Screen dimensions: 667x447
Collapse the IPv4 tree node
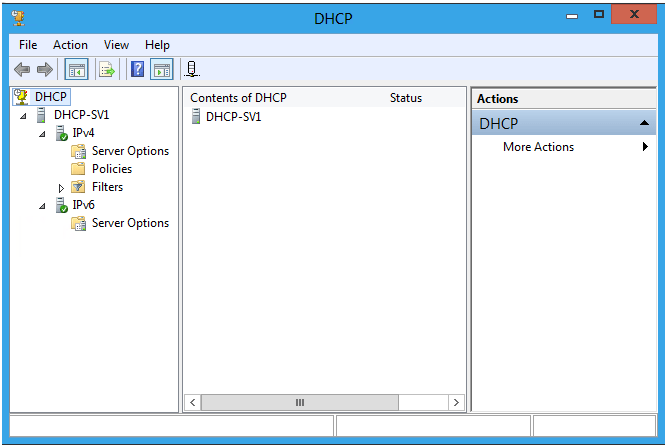[42, 134]
